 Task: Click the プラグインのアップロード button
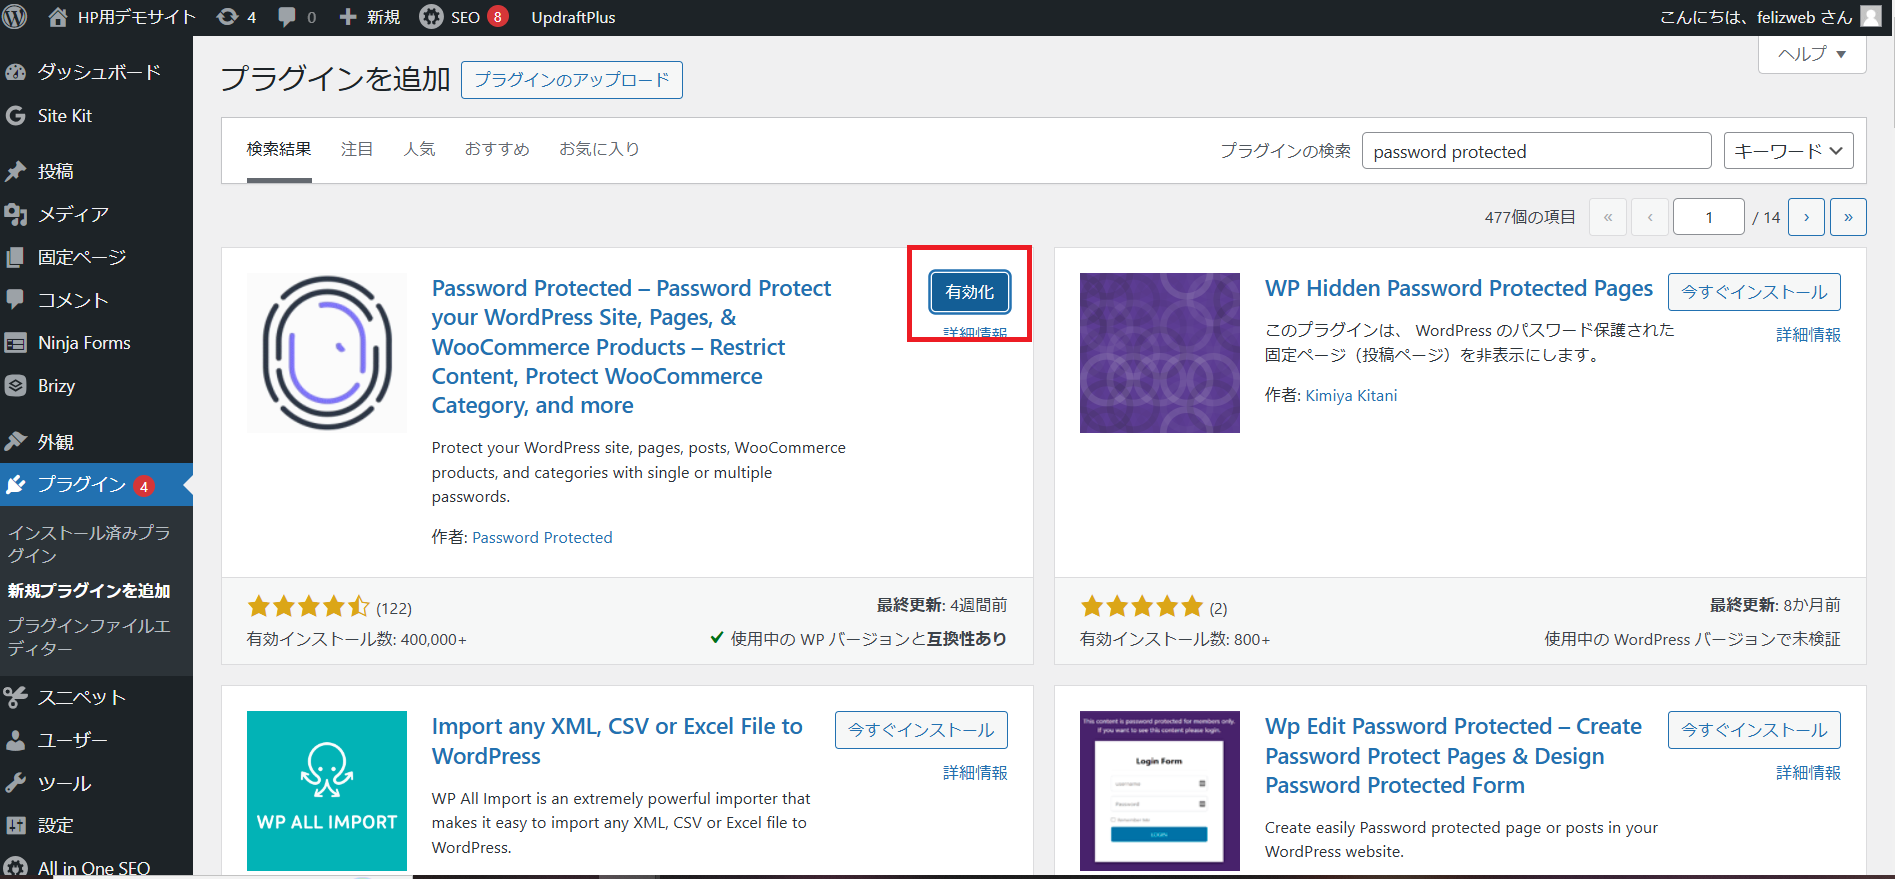click(572, 80)
